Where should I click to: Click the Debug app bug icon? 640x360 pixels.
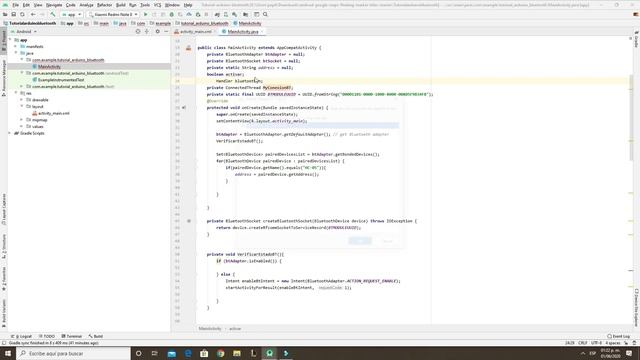[171, 15]
